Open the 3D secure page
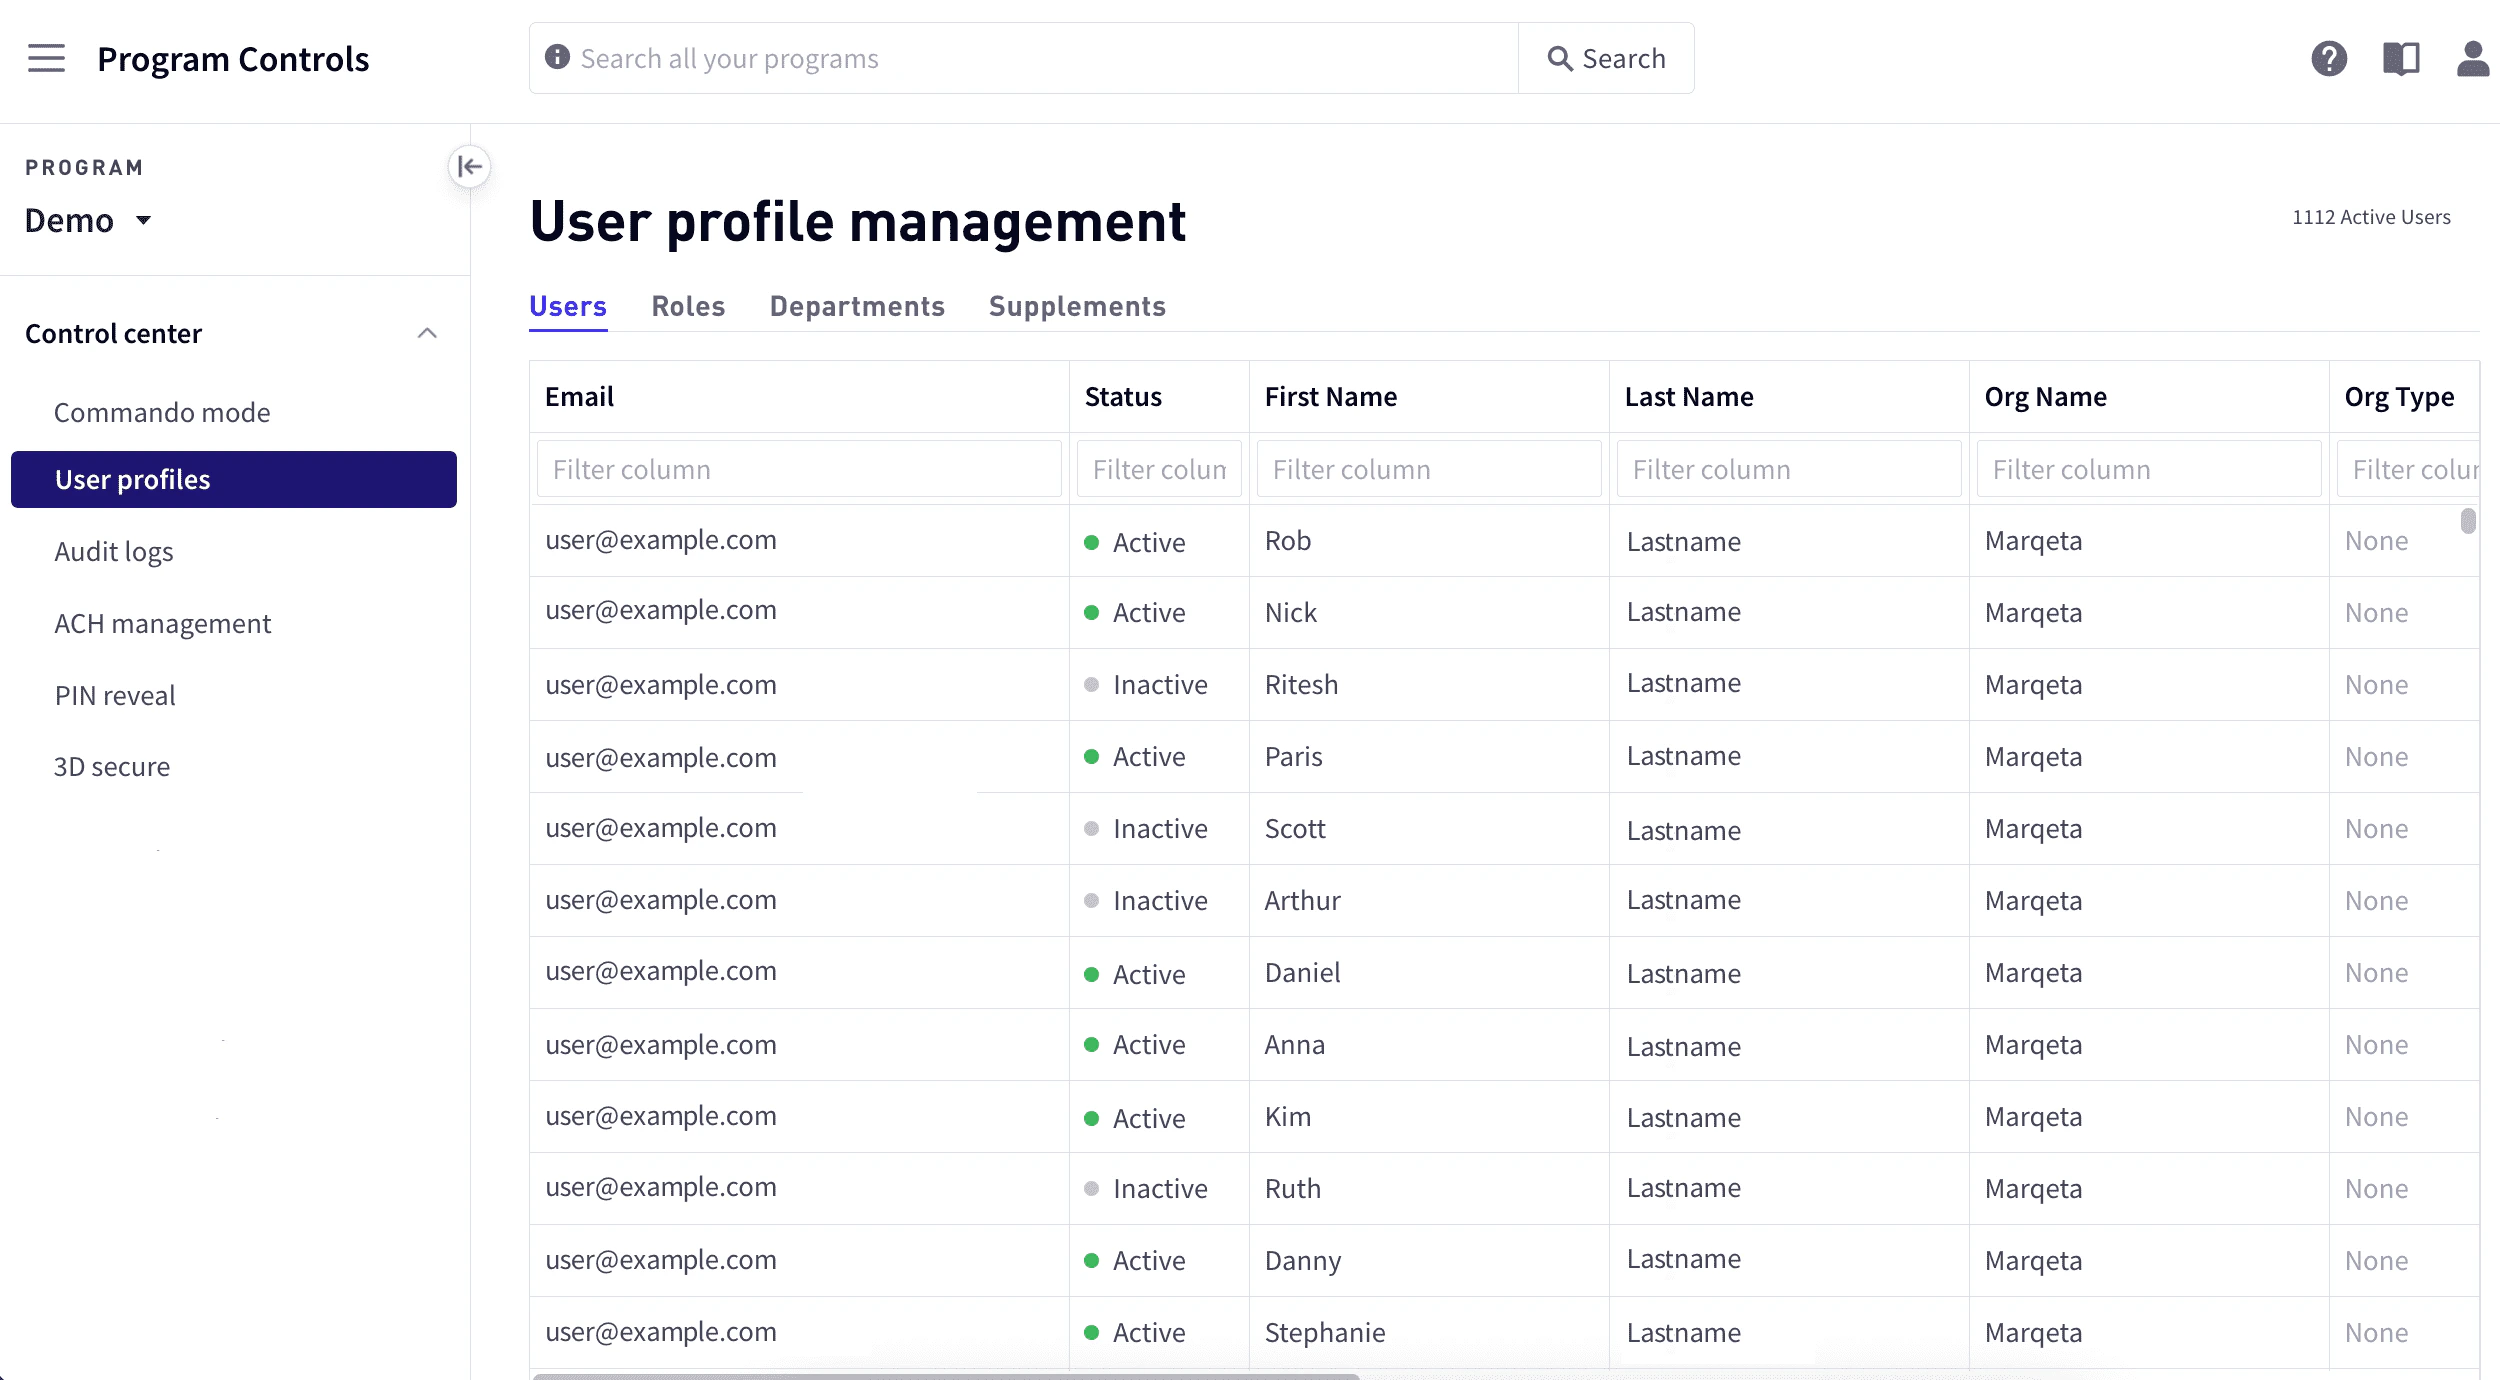The image size is (2500, 1380). point(111,766)
